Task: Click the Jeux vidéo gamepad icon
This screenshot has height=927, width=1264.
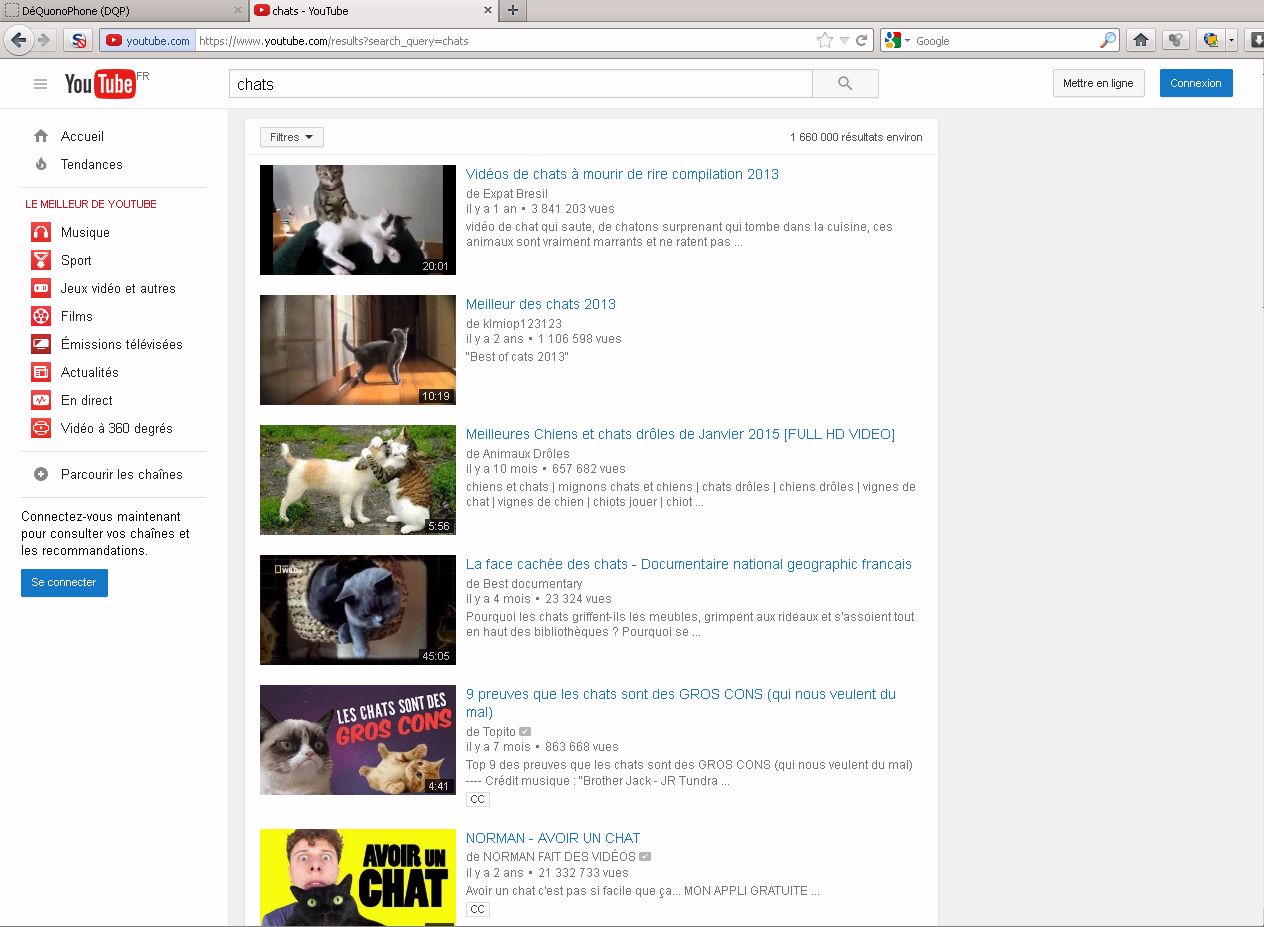Action: (x=41, y=288)
